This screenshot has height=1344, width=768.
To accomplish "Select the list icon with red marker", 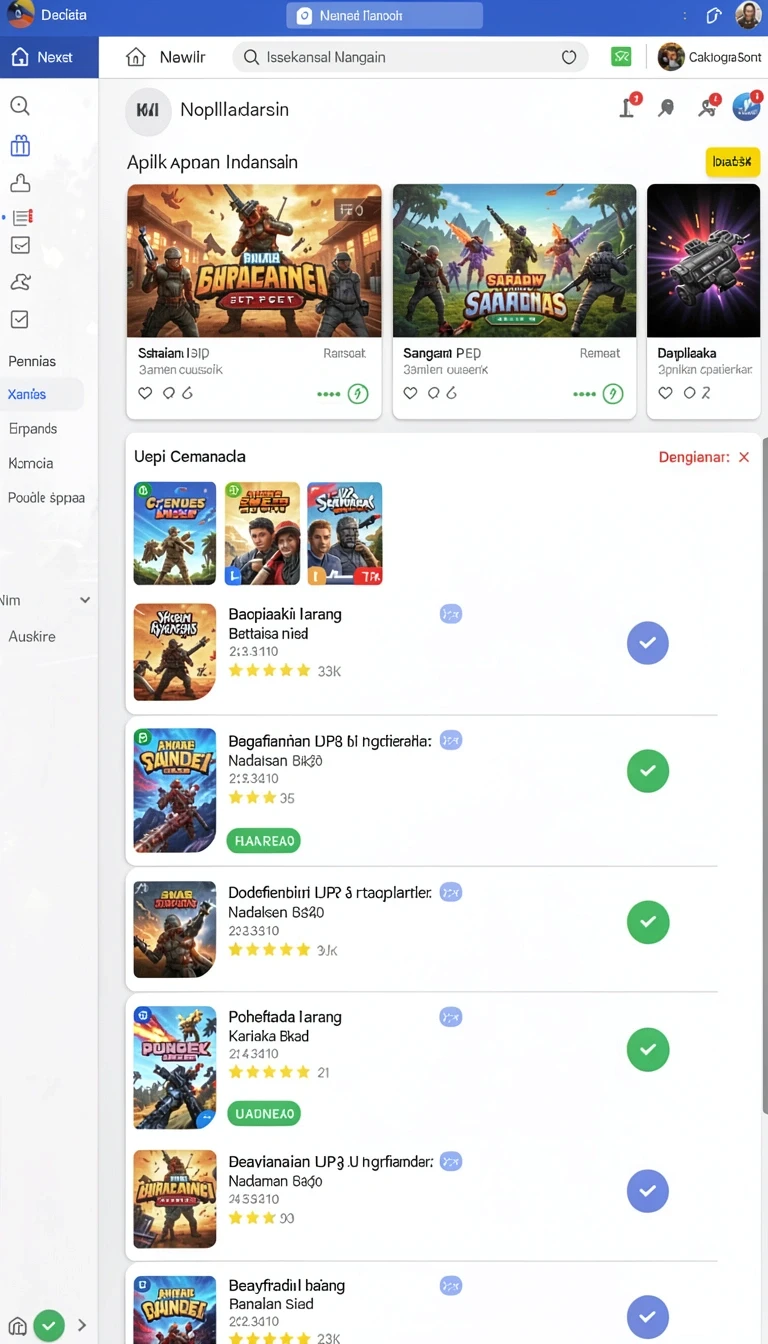I will click(x=22, y=217).
